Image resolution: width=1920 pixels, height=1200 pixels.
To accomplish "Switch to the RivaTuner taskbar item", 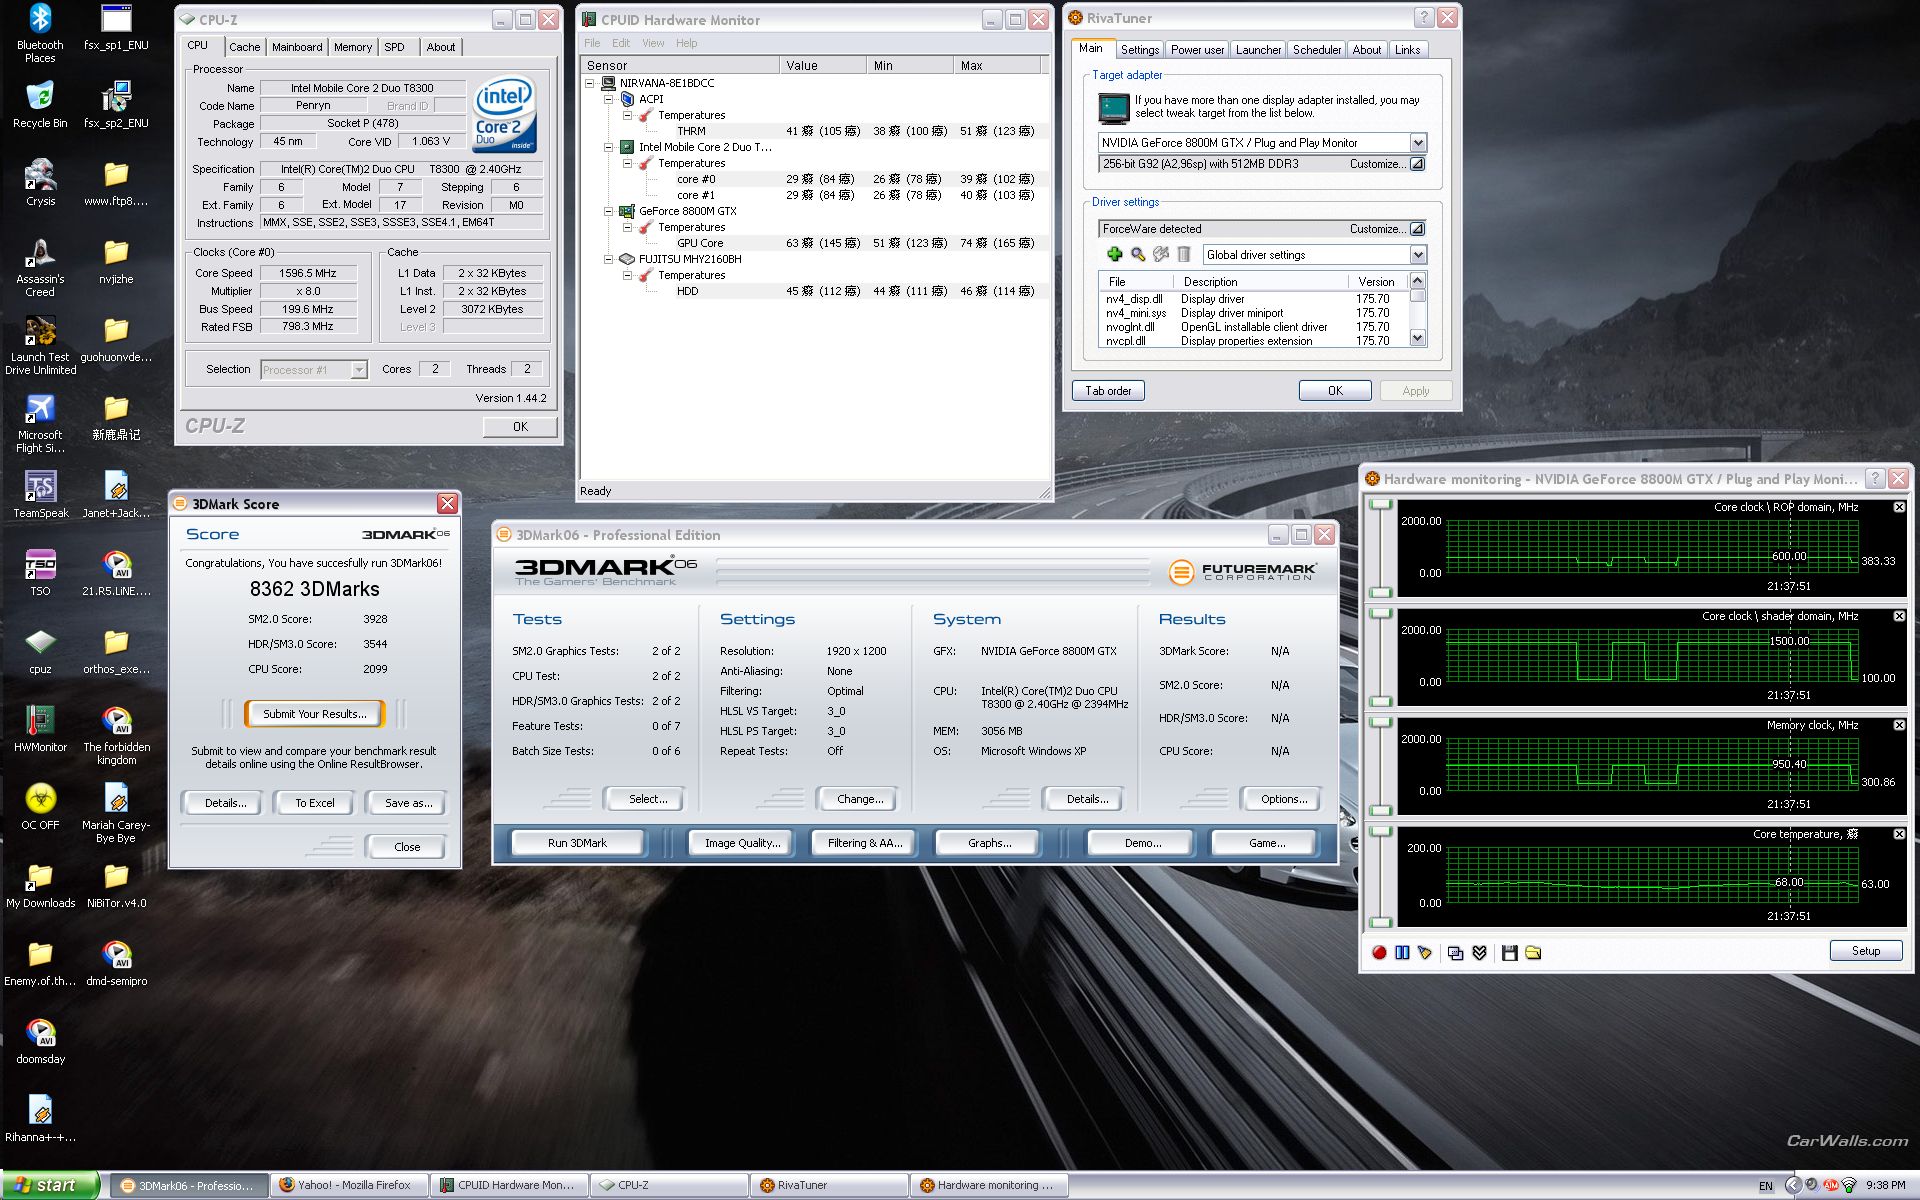I will (829, 1185).
